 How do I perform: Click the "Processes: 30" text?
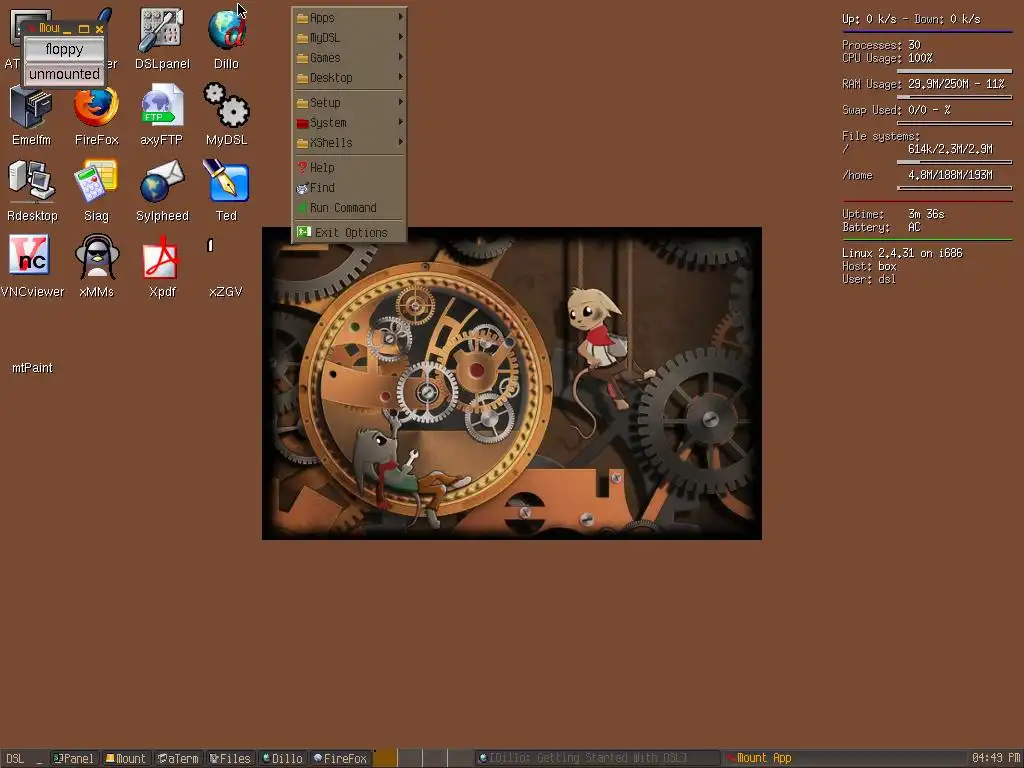881,45
